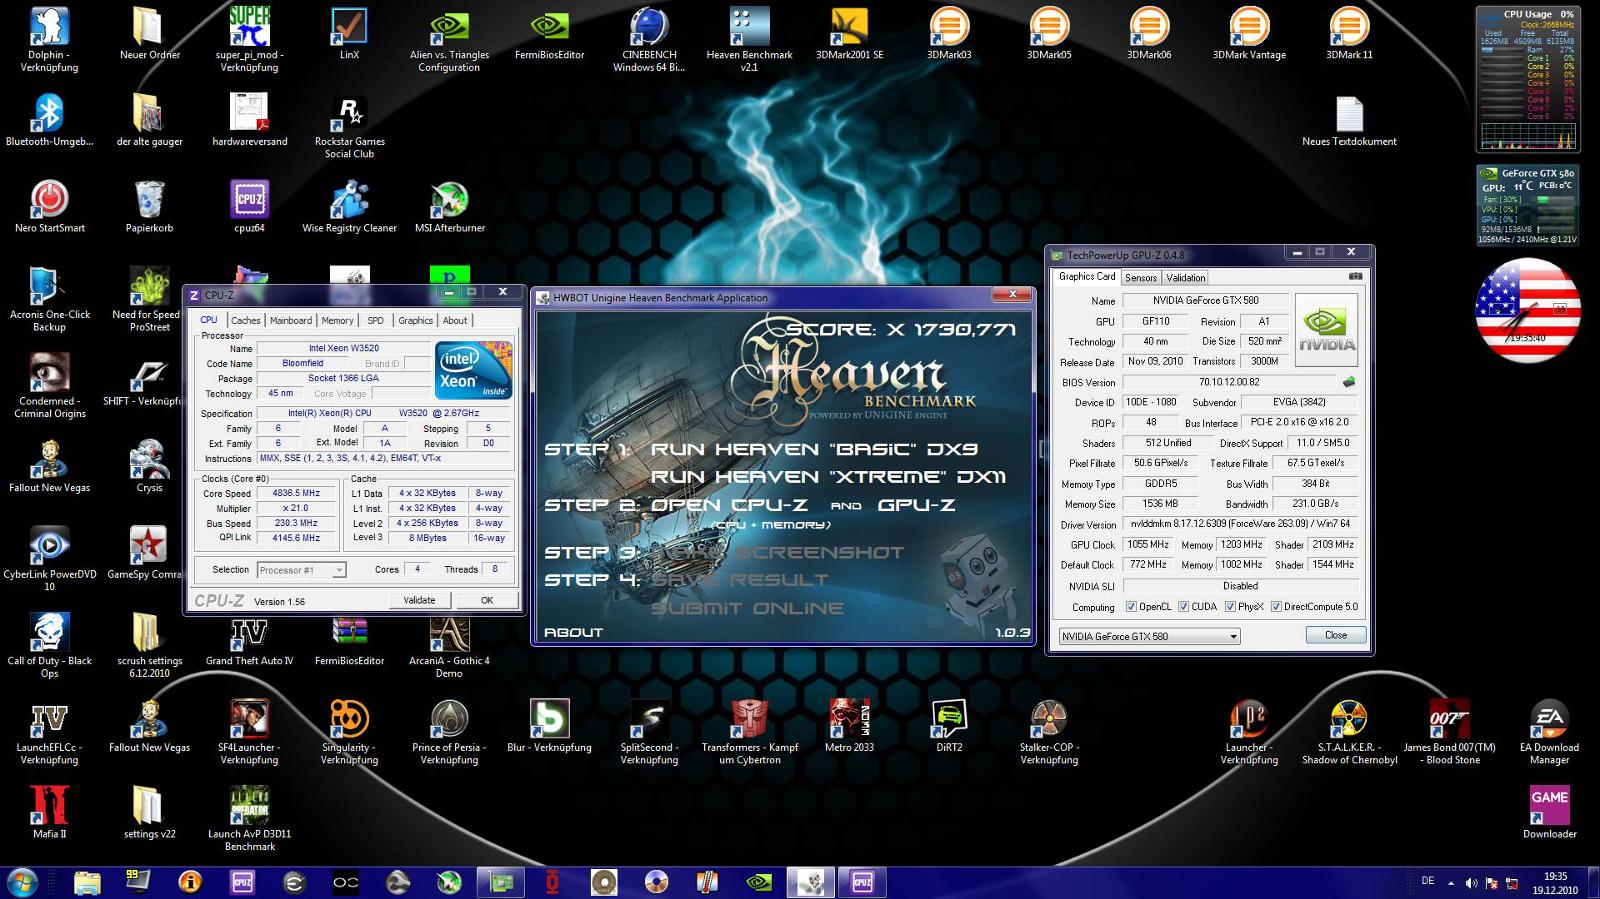Click Run Heaven "Basic" DX9

(814, 449)
